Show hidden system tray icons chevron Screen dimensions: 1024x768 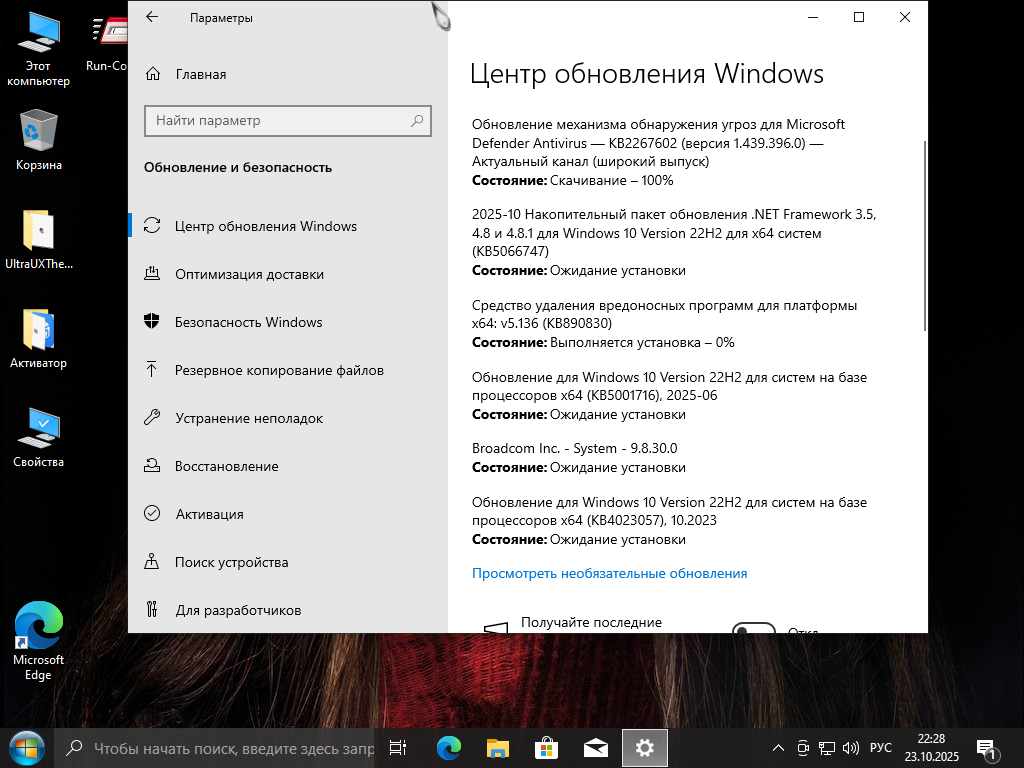click(x=779, y=748)
